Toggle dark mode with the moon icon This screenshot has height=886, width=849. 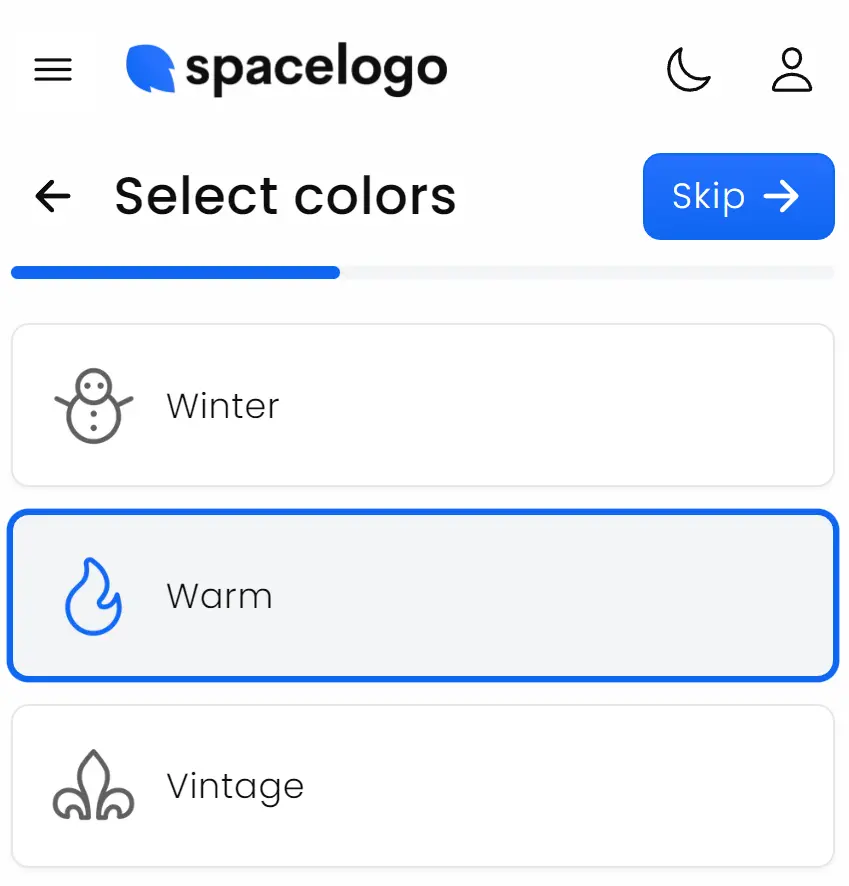point(688,70)
